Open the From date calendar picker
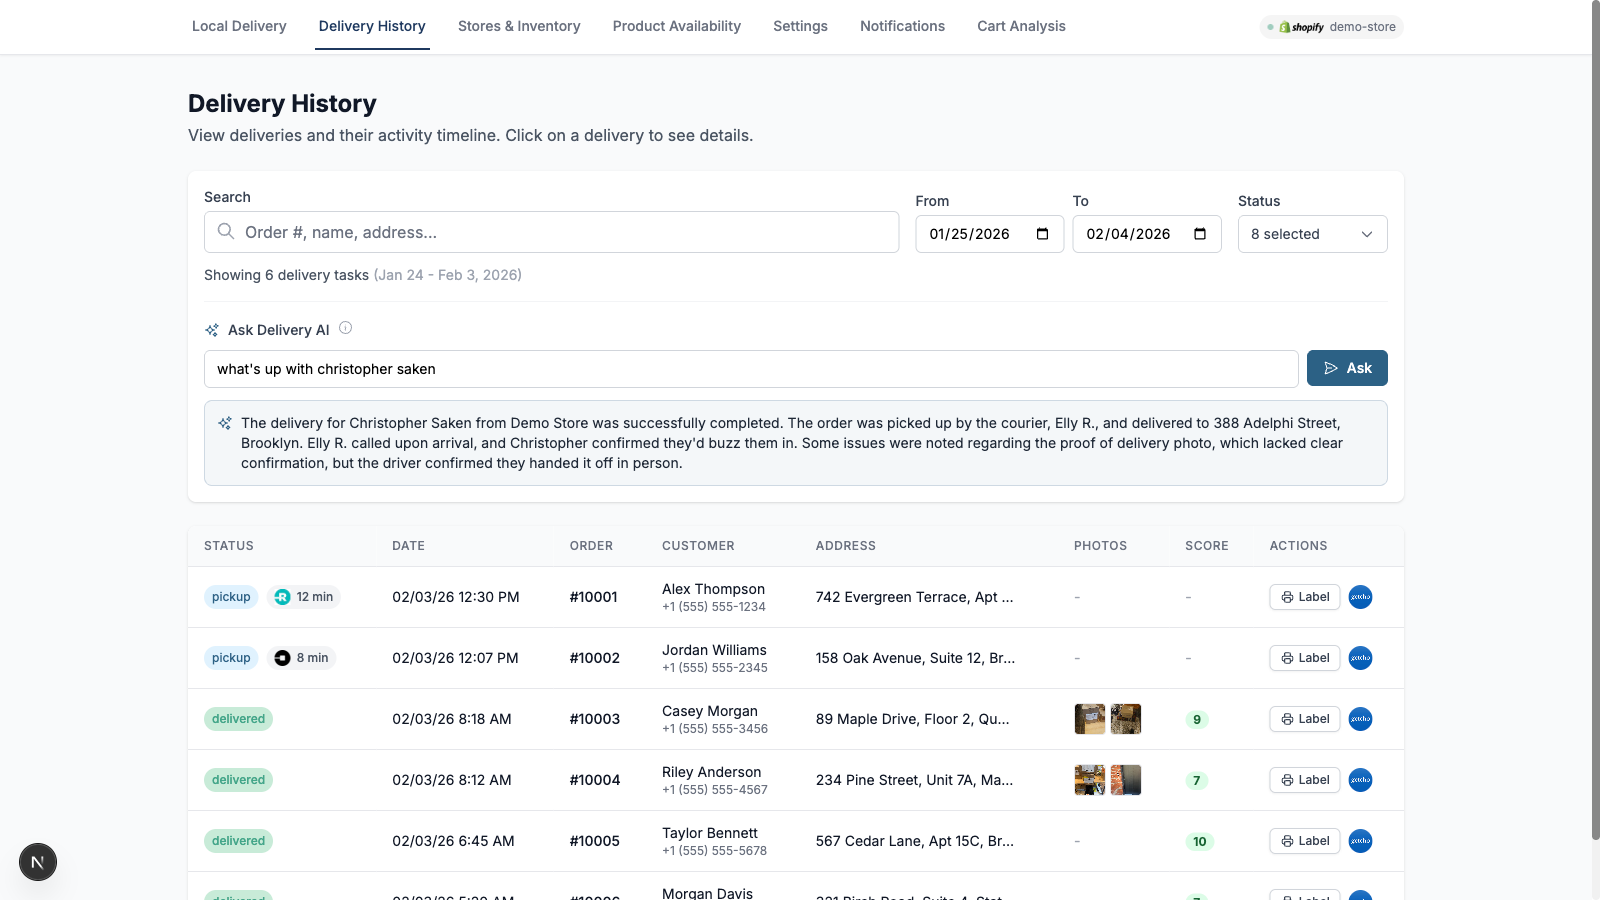This screenshot has height=900, width=1600. [1043, 233]
